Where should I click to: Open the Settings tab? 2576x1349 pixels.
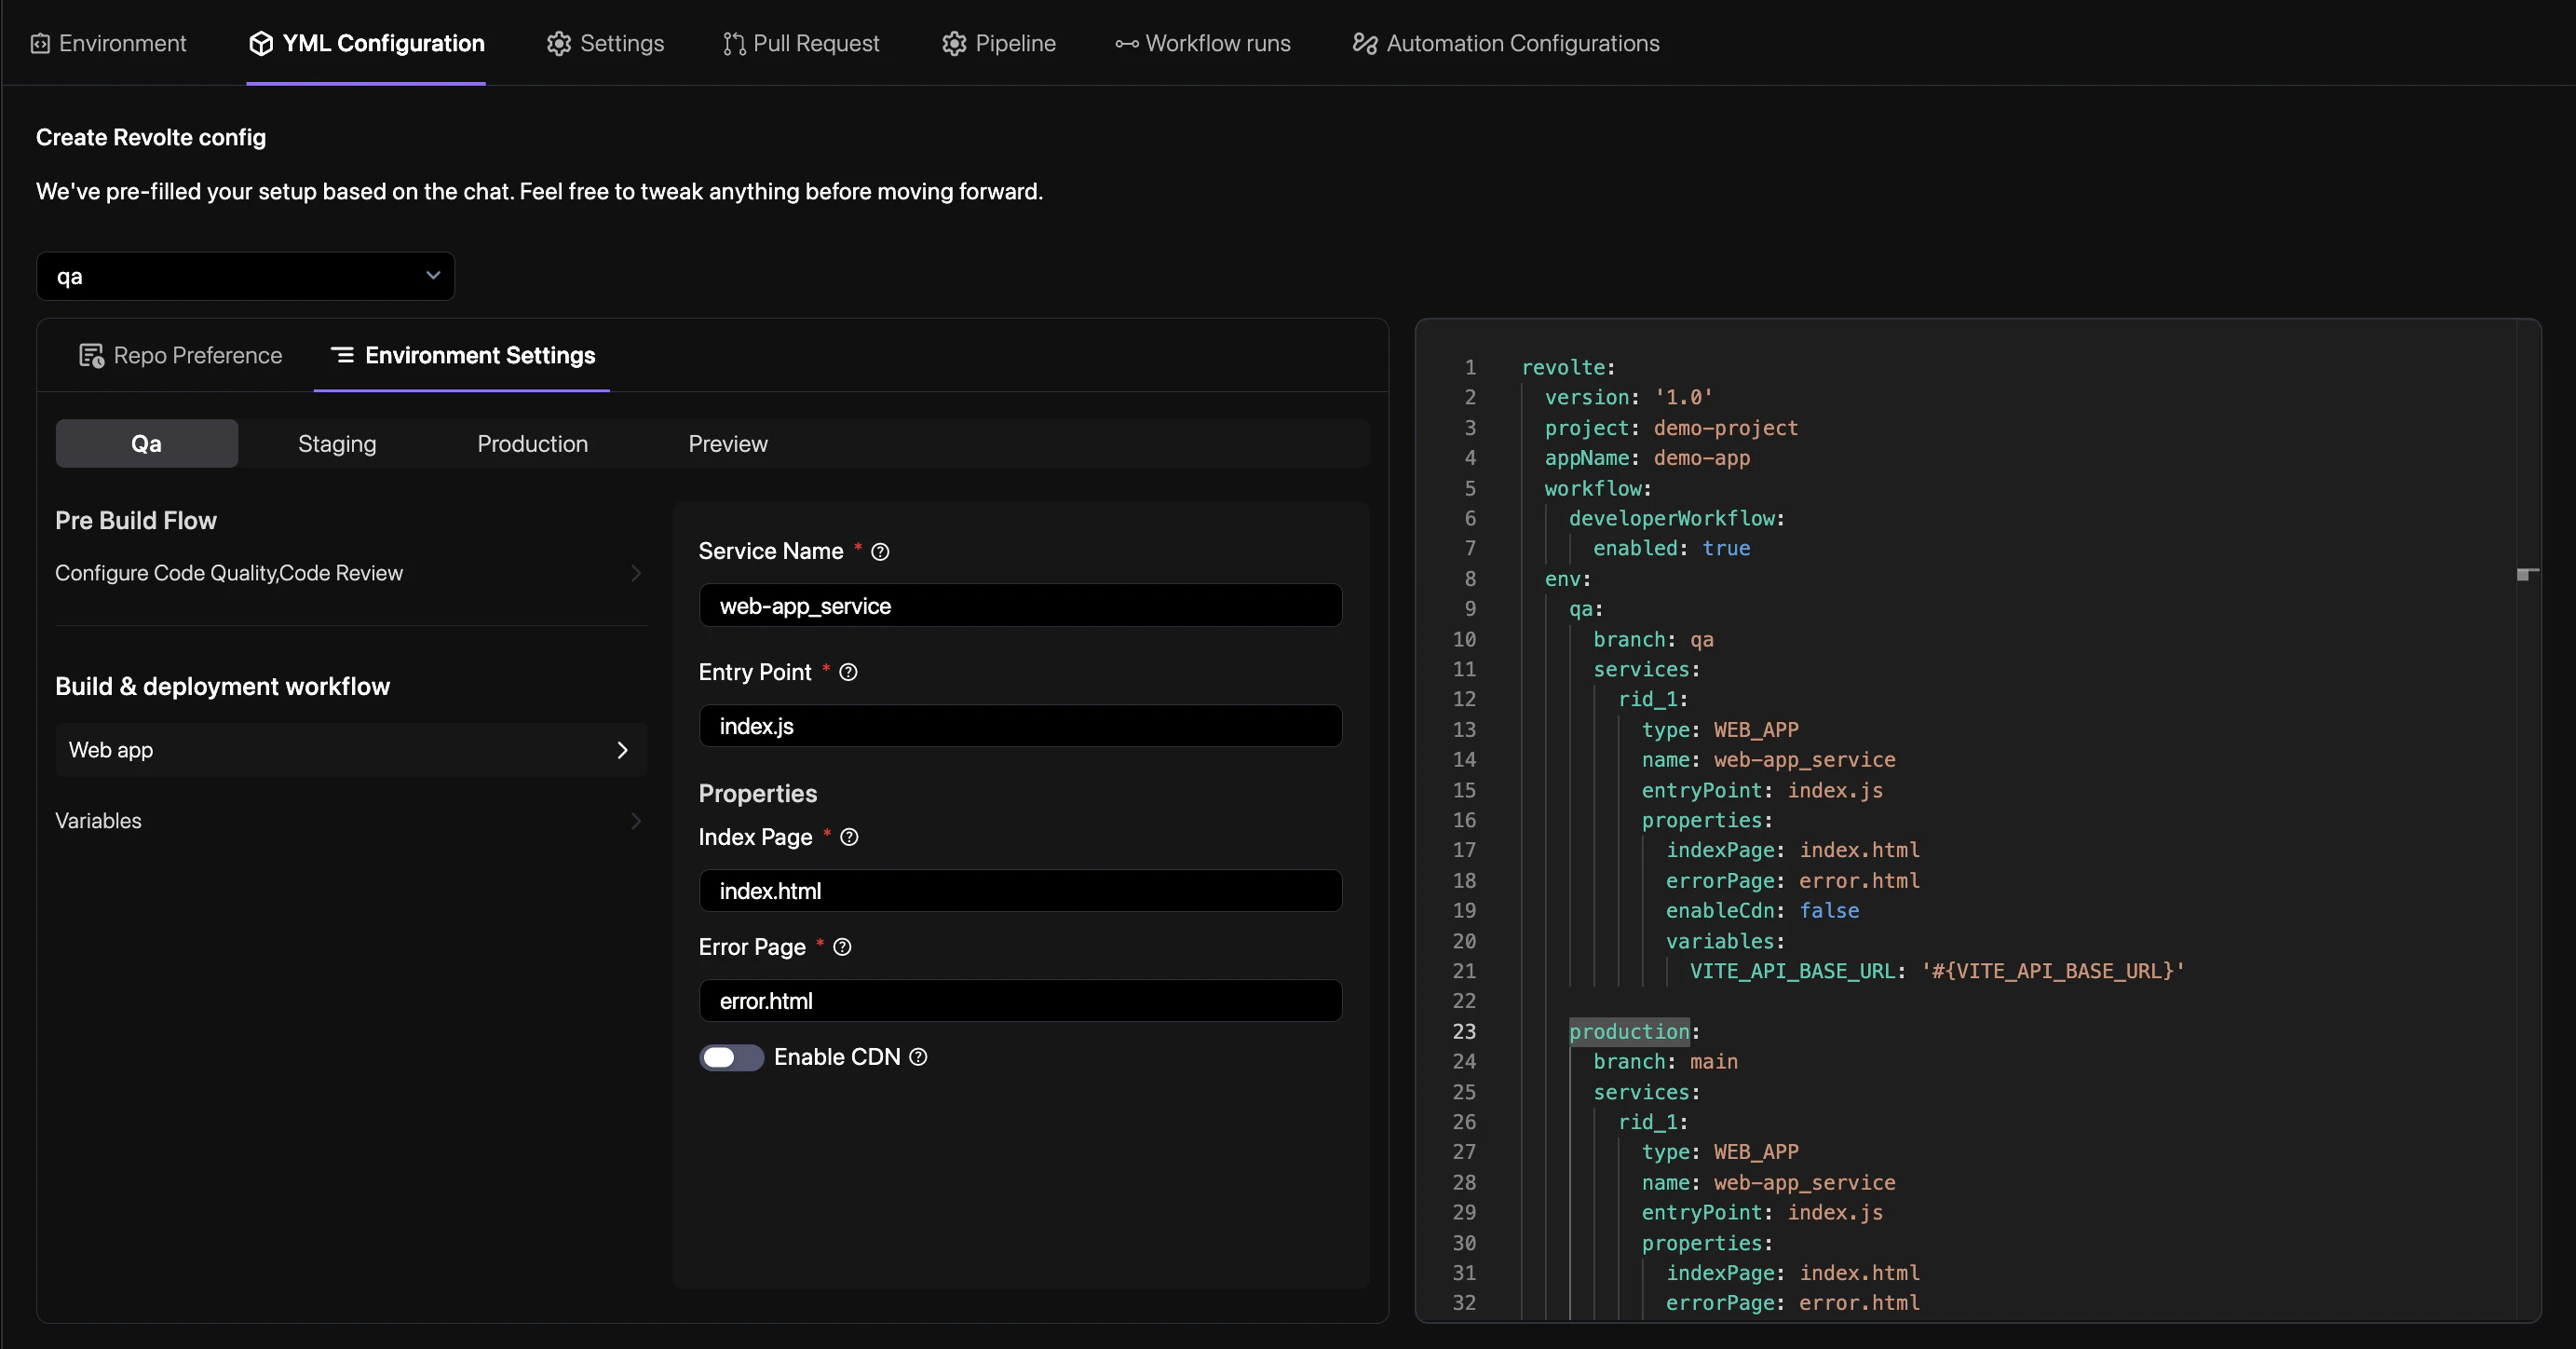pos(605,43)
